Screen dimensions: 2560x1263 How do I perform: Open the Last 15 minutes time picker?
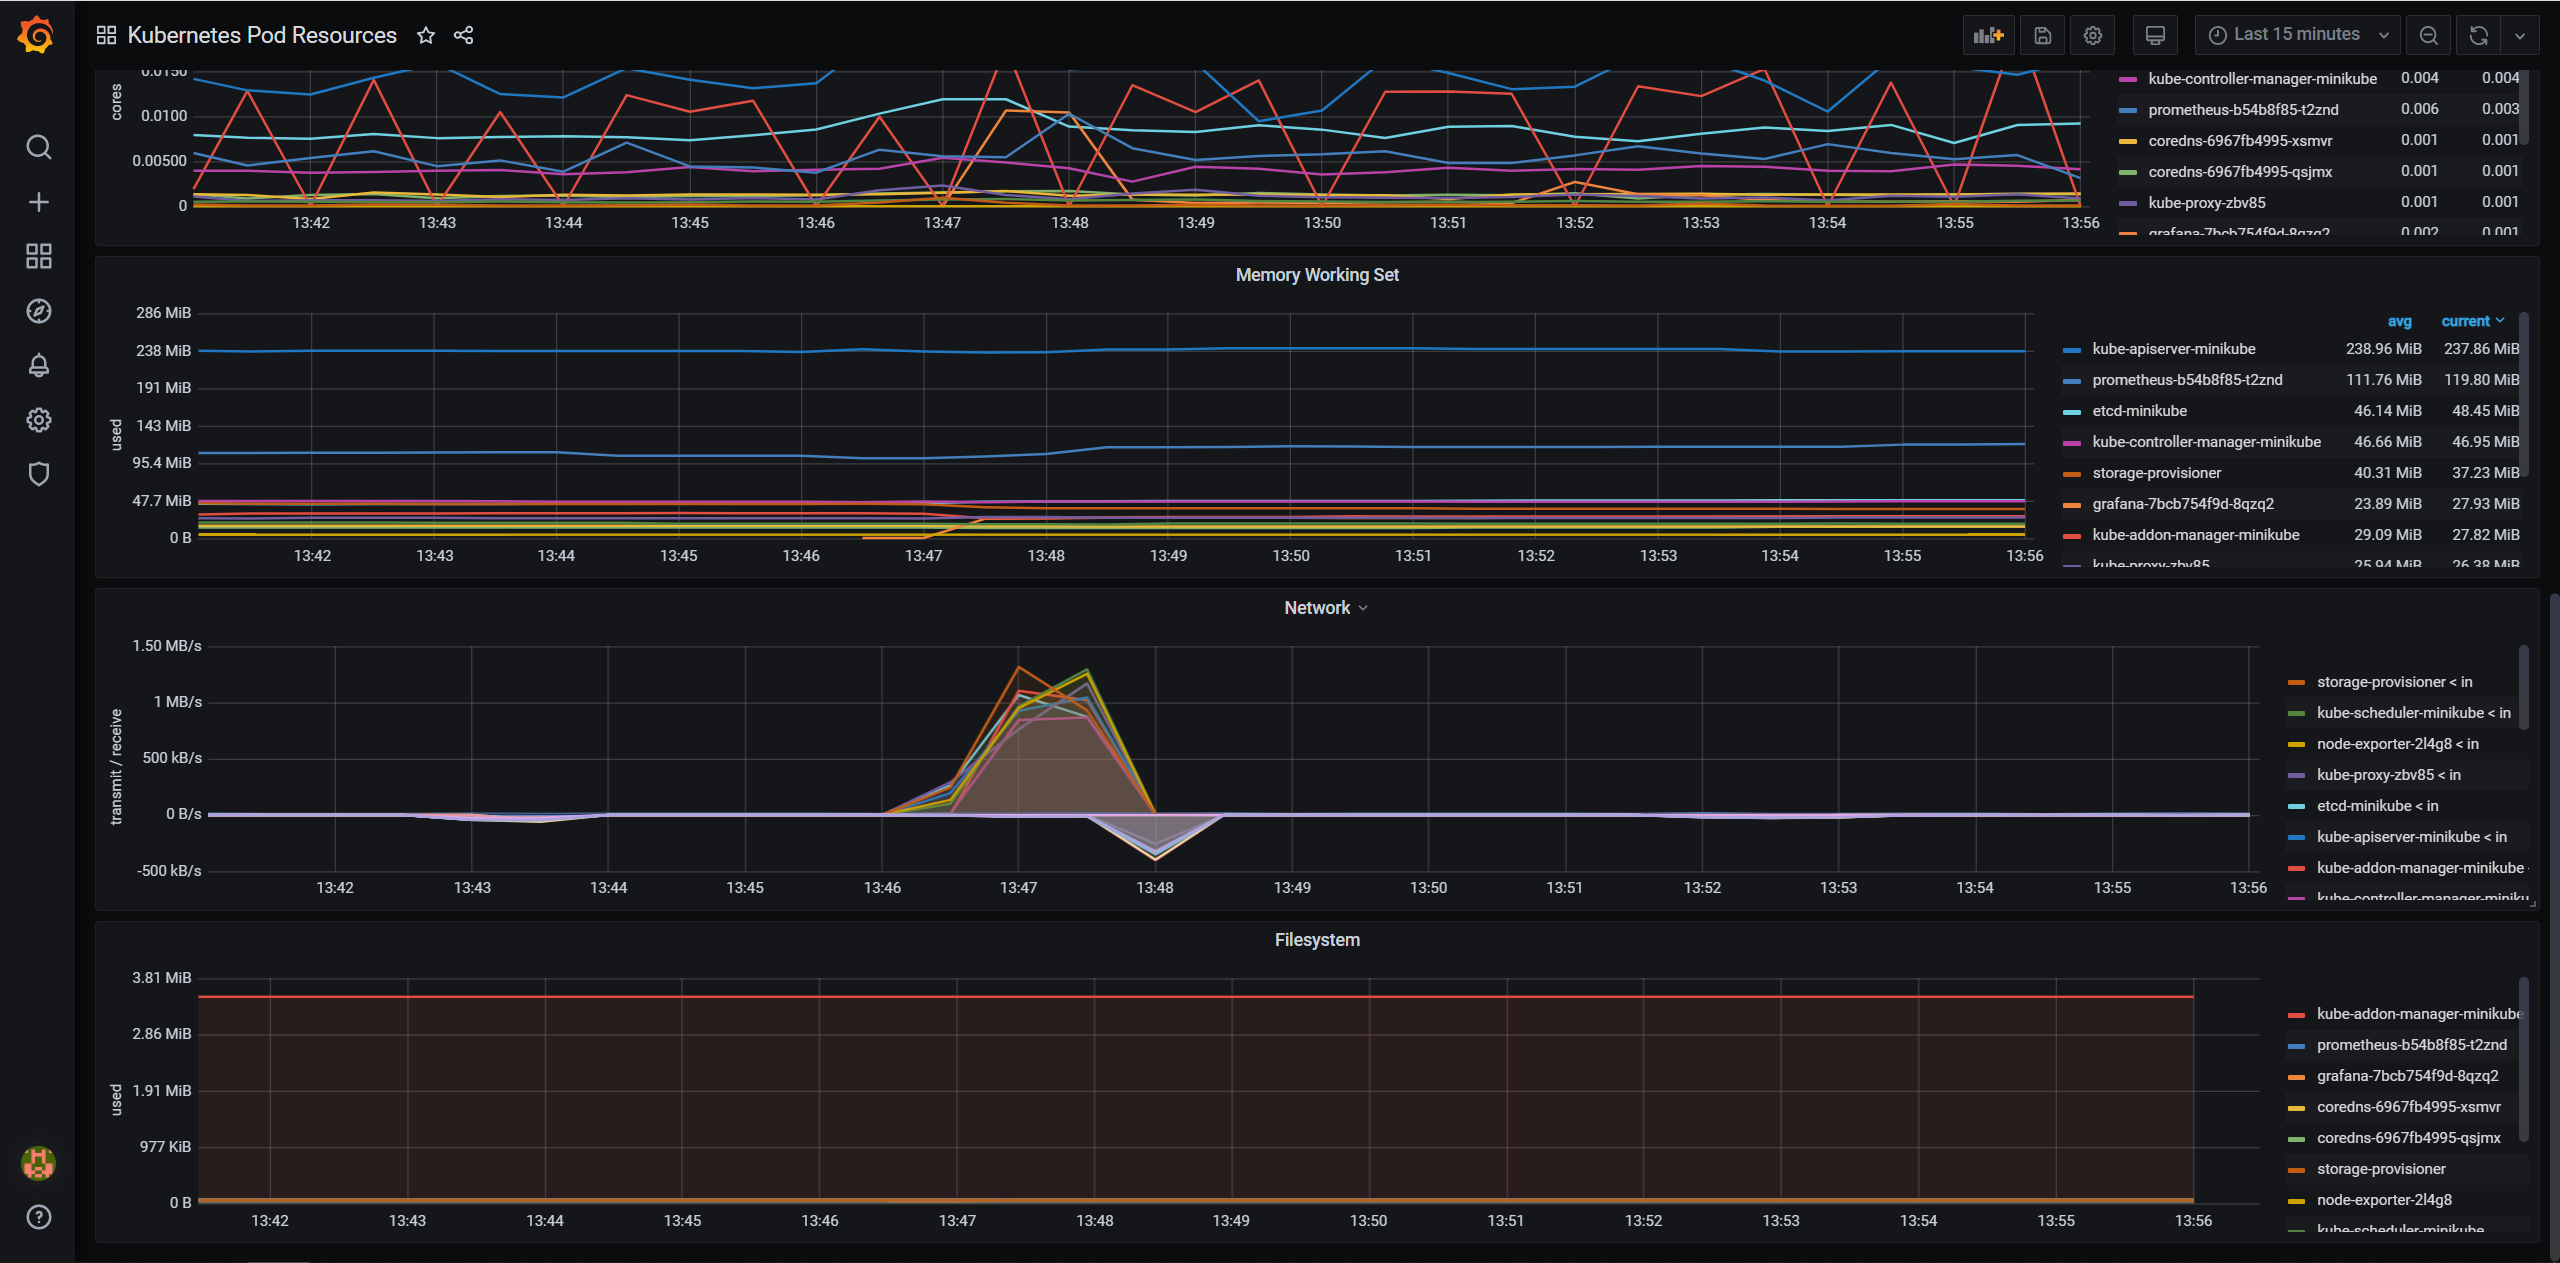[x=2297, y=35]
